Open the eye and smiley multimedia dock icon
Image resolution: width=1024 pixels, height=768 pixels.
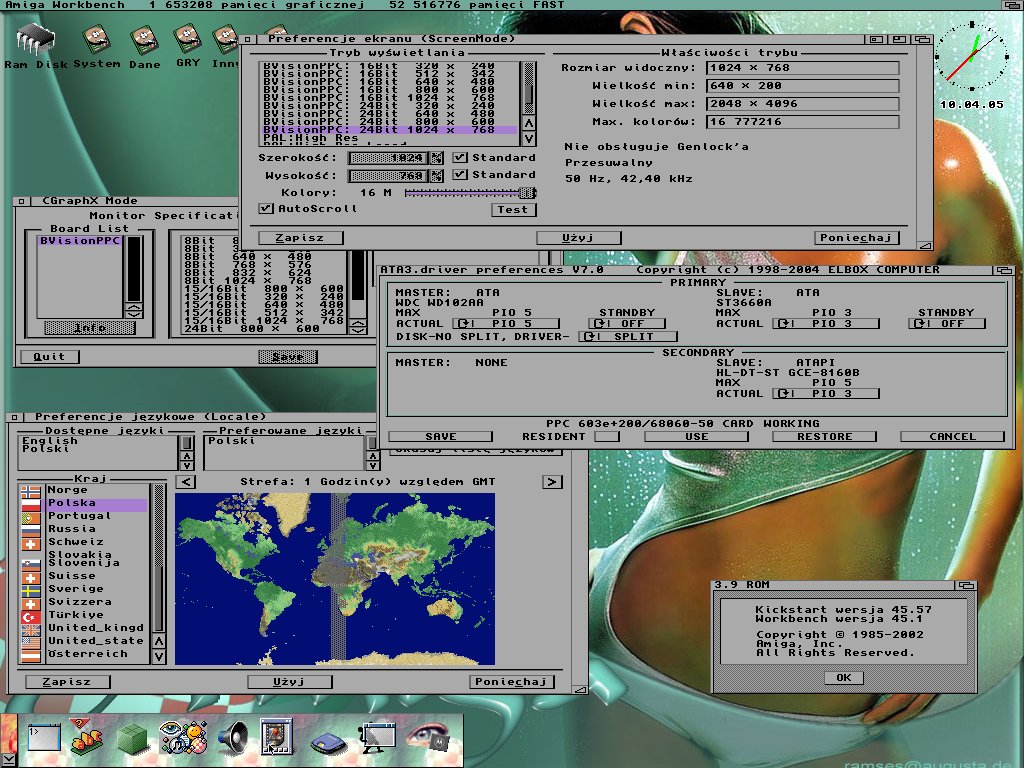tap(184, 737)
